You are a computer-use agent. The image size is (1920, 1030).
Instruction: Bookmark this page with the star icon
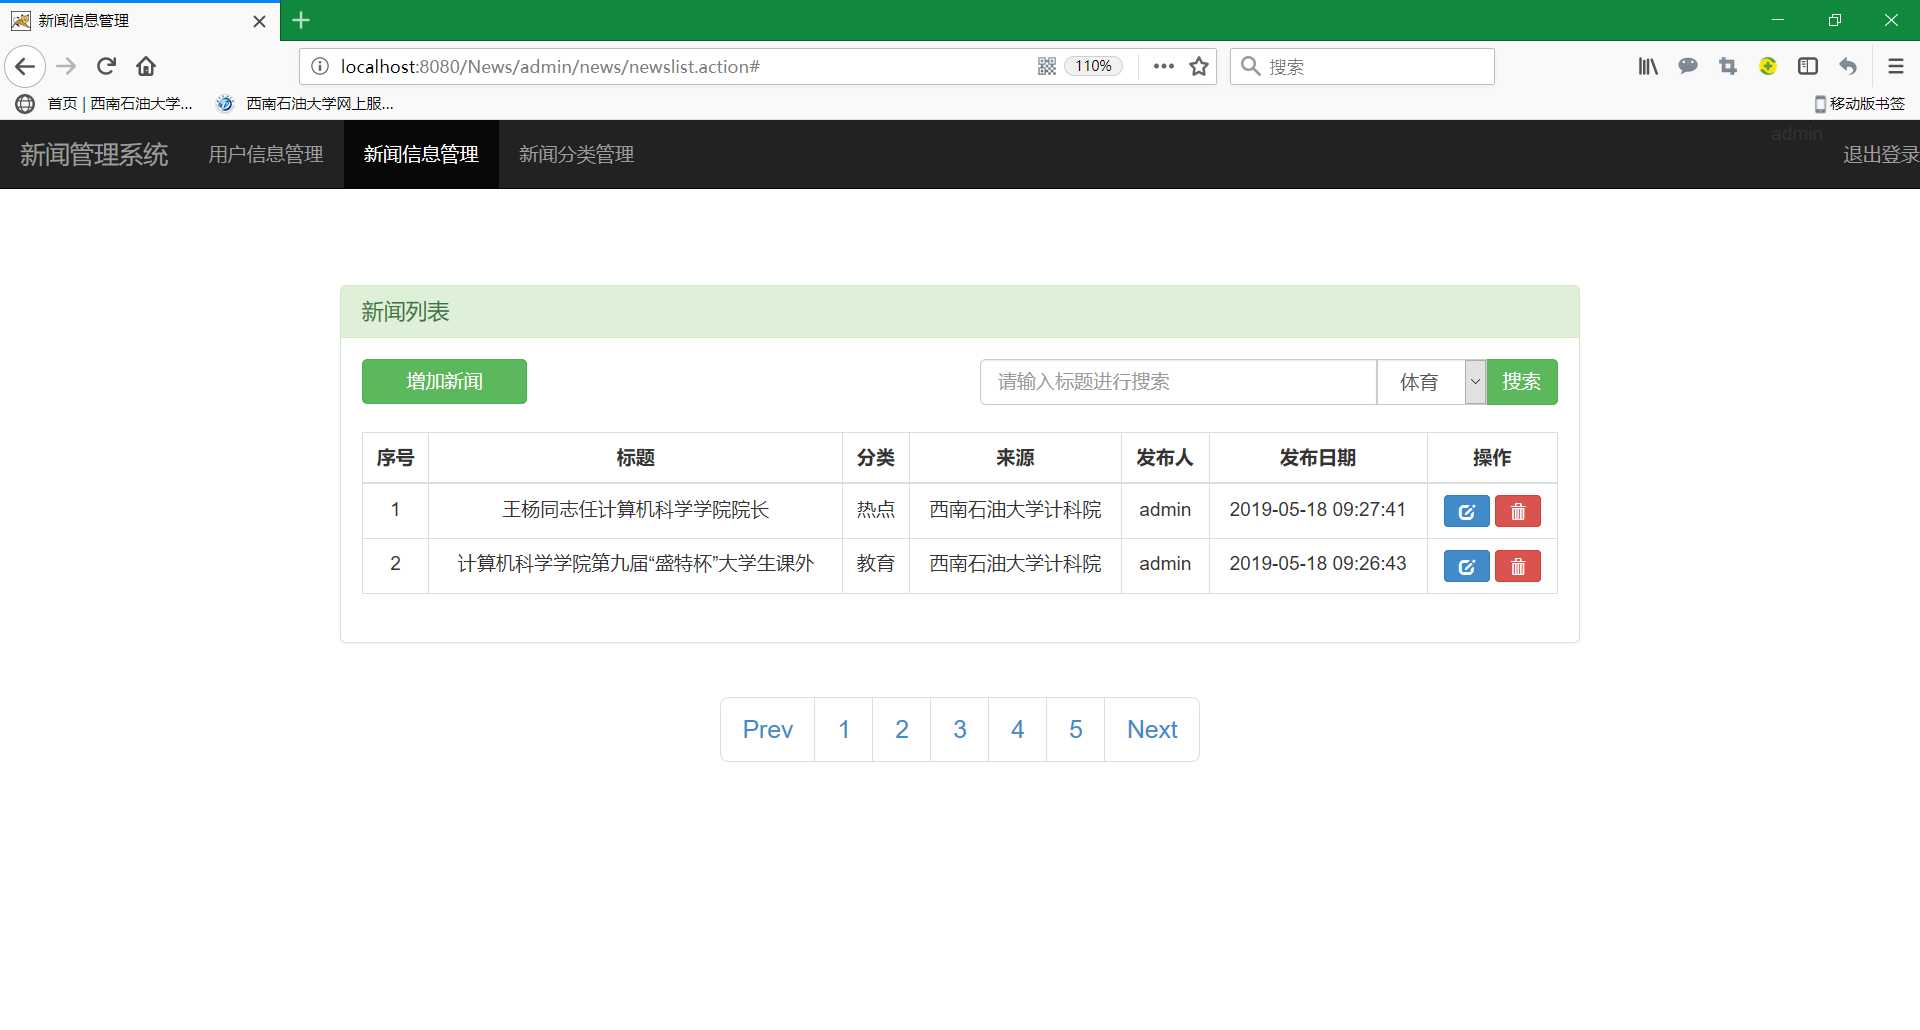coord(1199,67)
